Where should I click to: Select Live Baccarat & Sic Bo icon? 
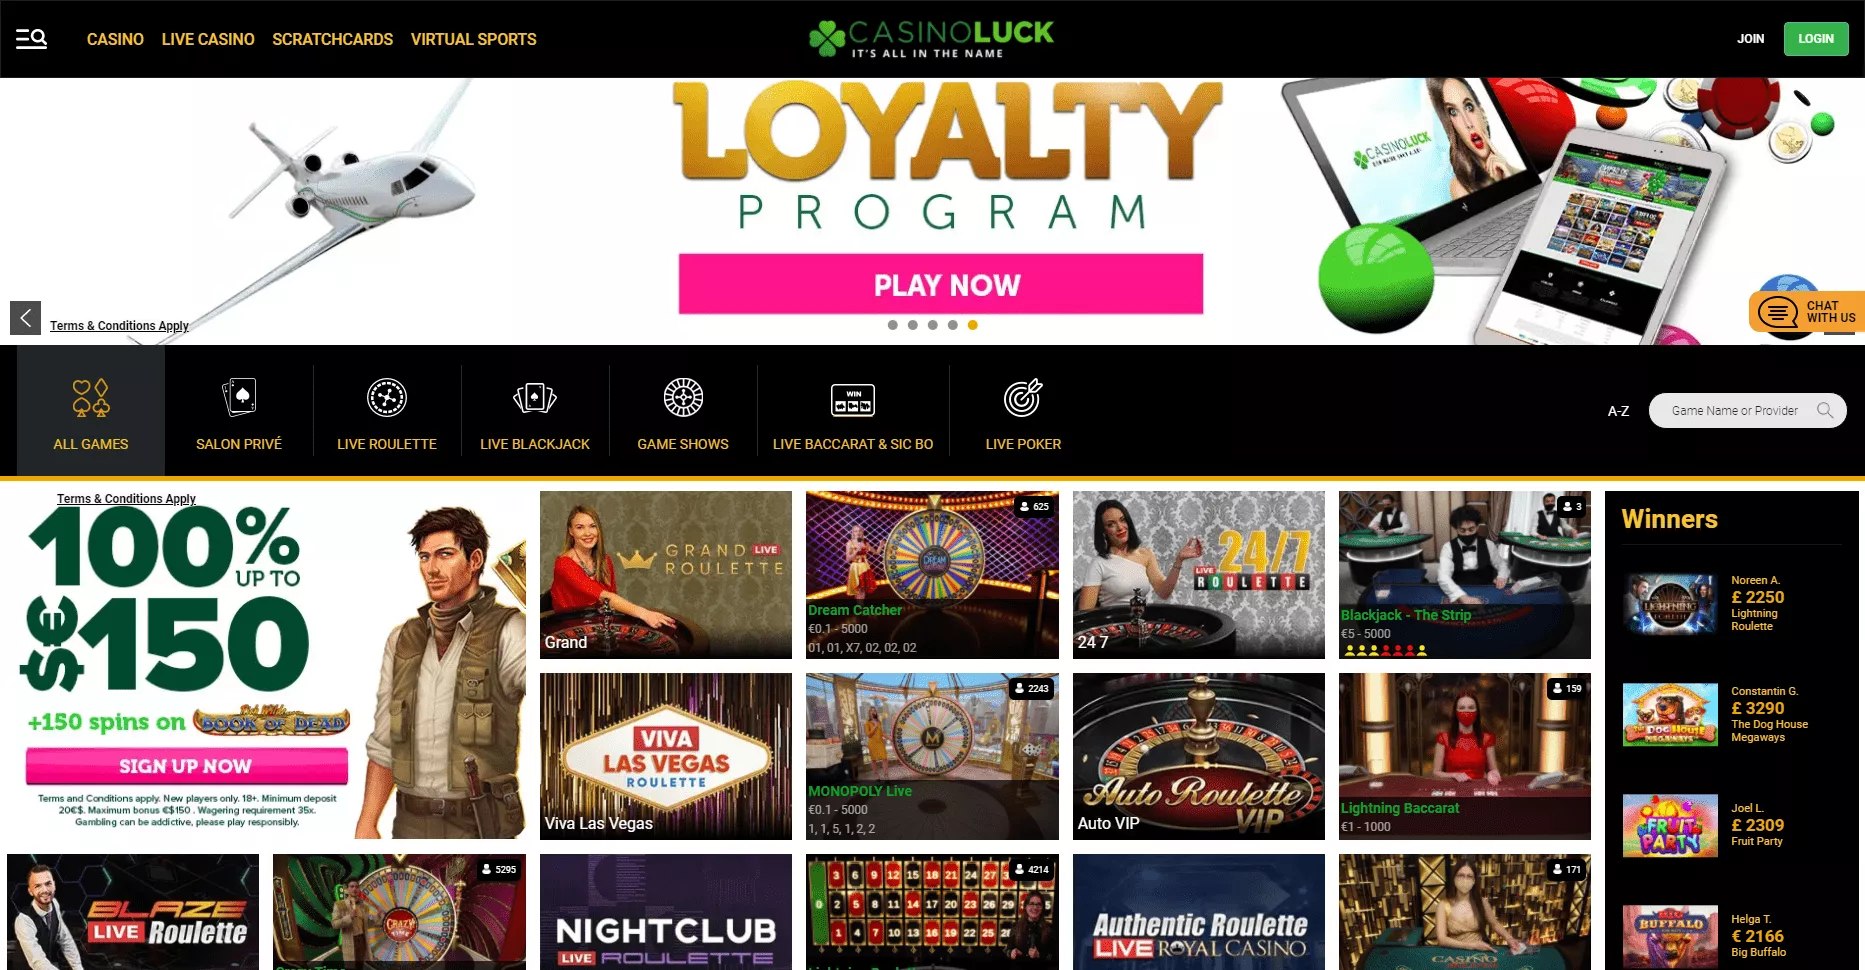point(853,400)
